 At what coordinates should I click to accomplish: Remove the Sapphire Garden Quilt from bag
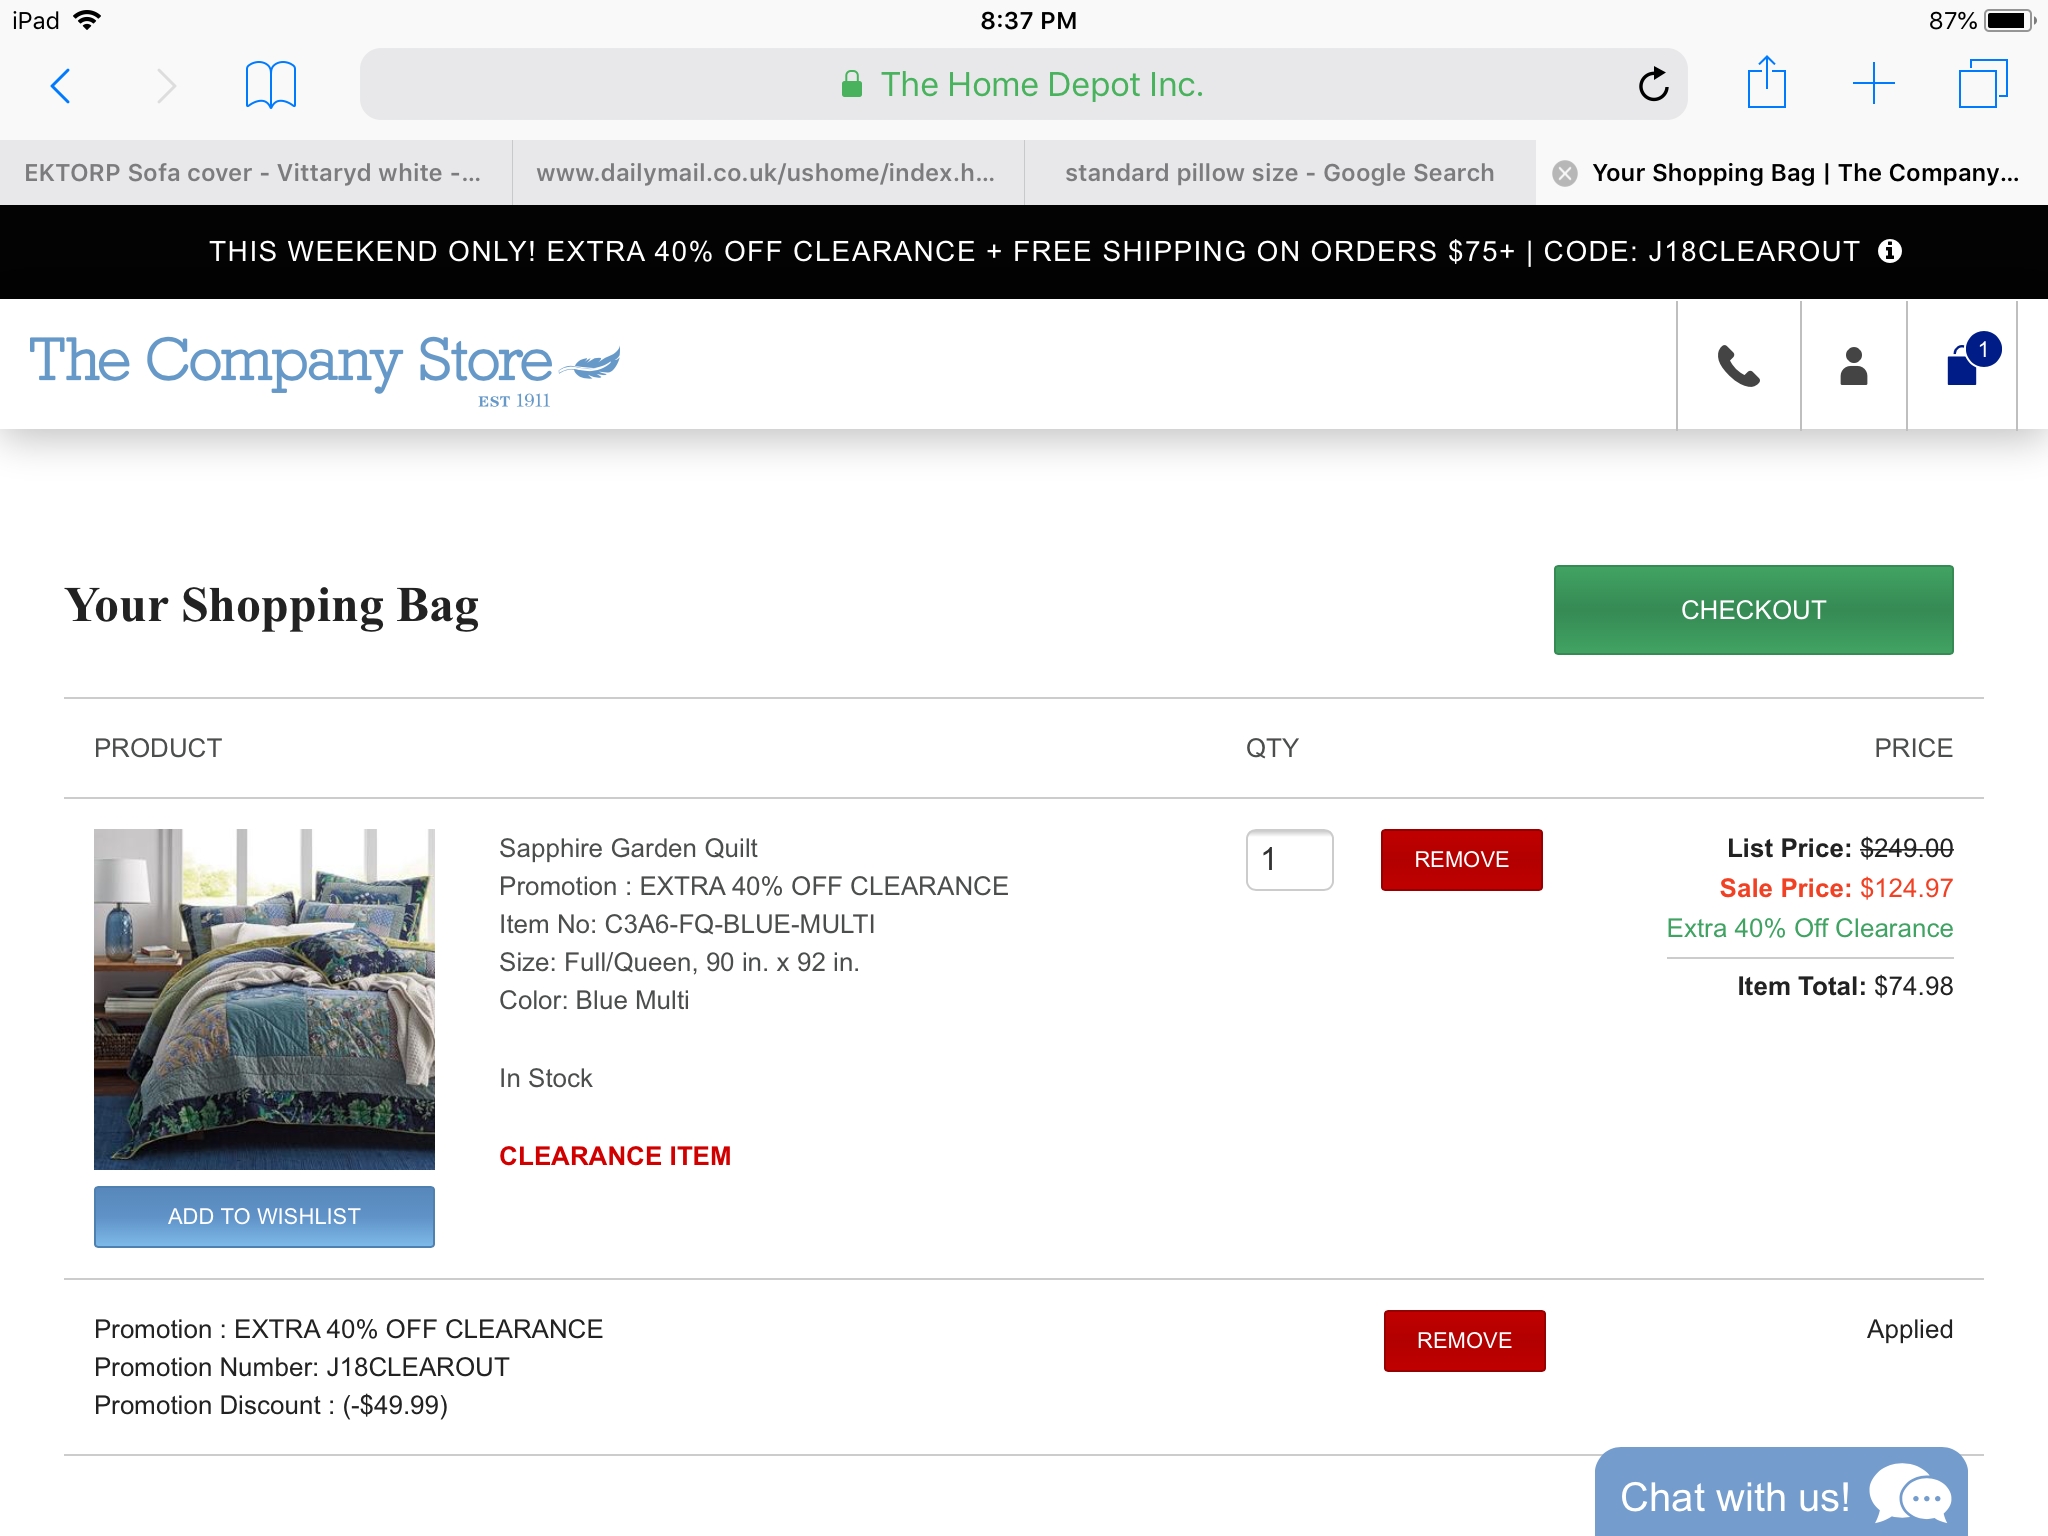point(1461,858)
